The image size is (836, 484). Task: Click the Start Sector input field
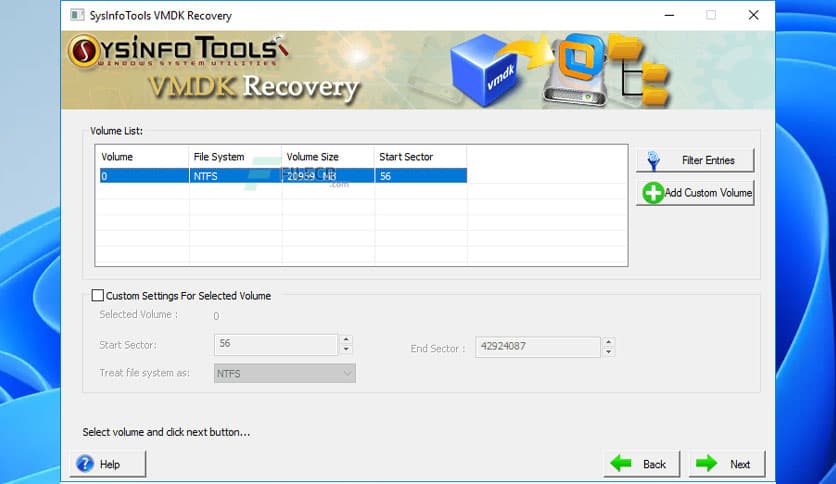pyautogui.click(x=276, y=344)
